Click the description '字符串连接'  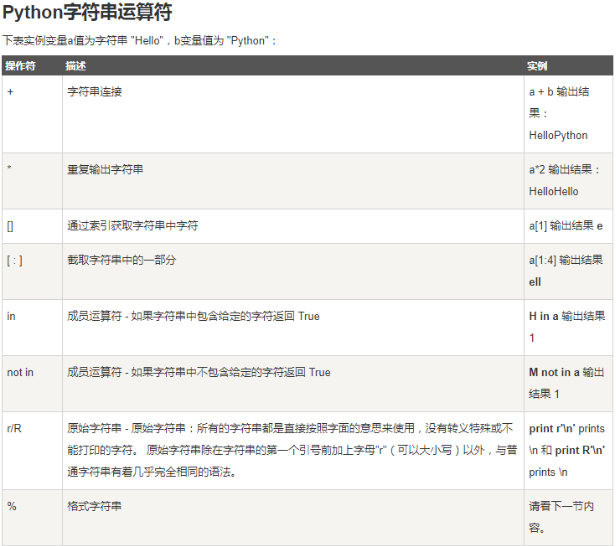tap(95, 92)
